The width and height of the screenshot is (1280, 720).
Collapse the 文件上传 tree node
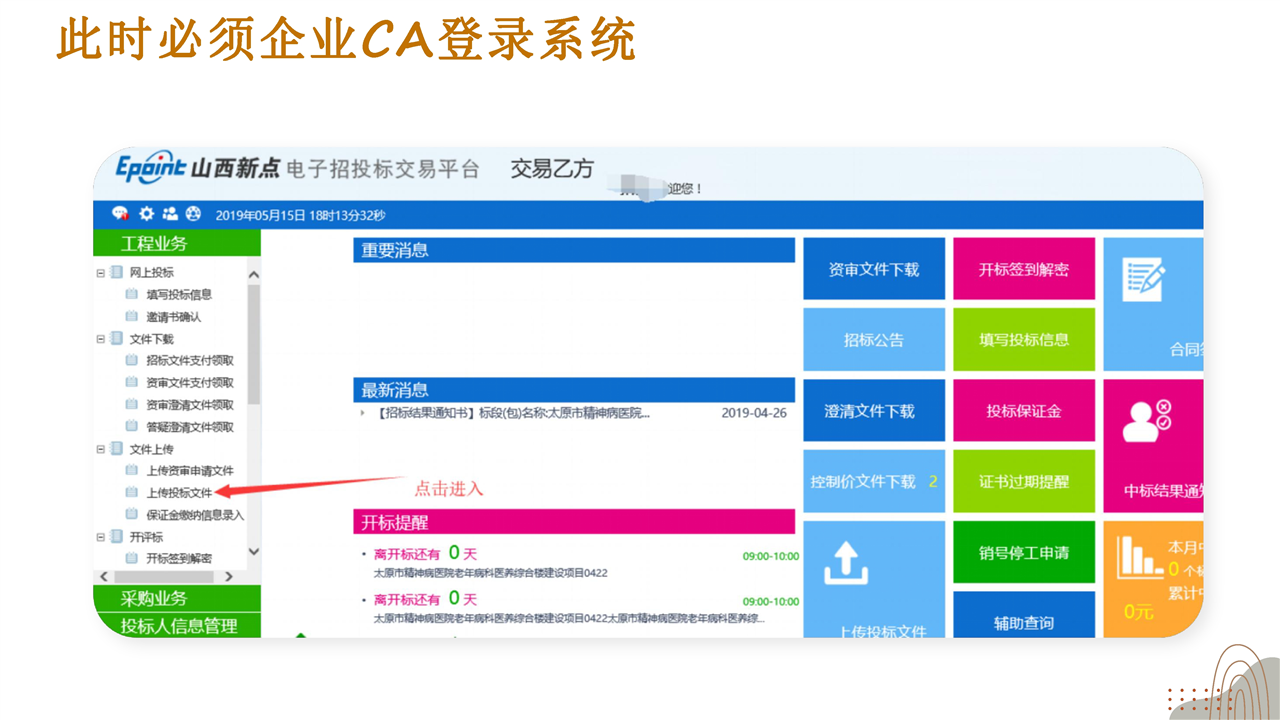coord(101,449)
